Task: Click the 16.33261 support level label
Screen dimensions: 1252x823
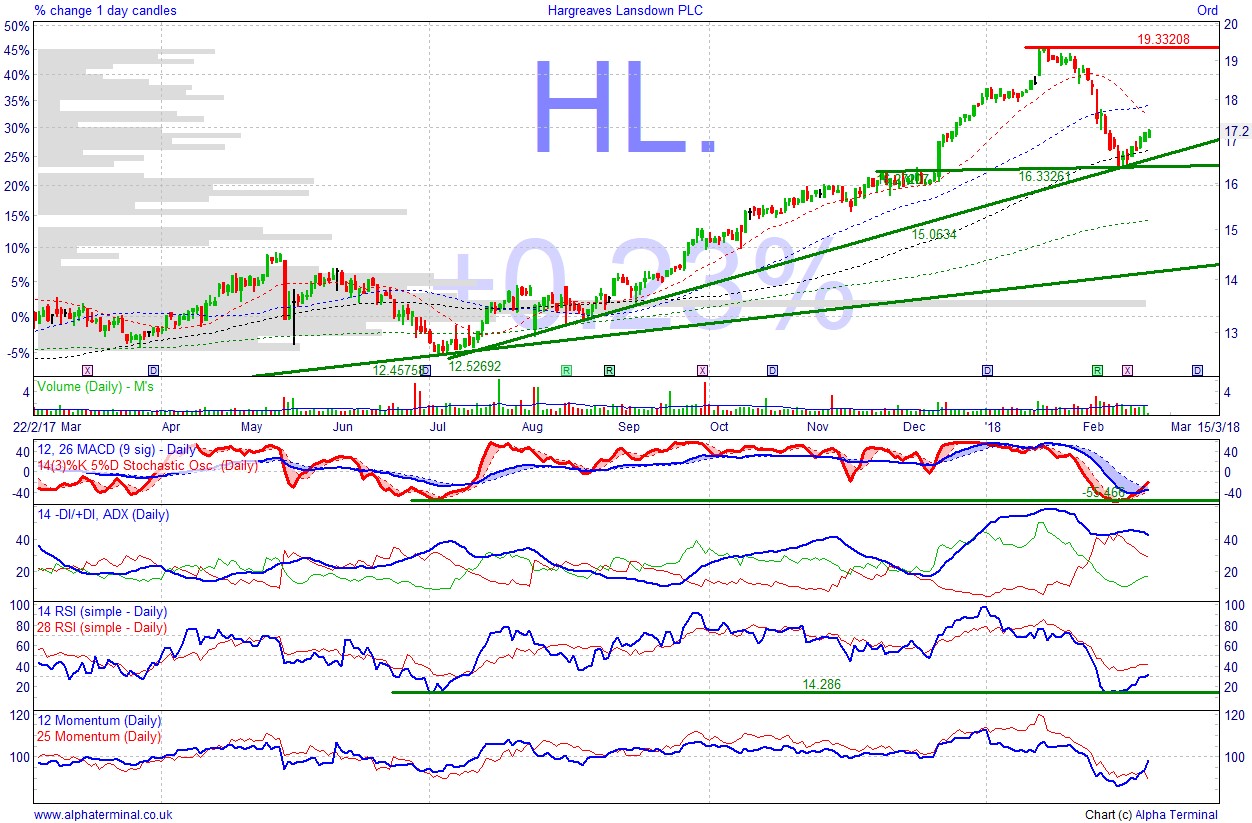Action: pyautogui.click(x=1045, y=176)
